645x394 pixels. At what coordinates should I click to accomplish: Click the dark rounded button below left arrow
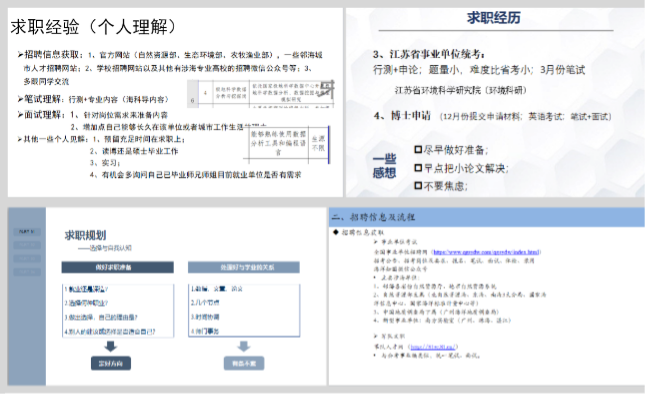pyautogui.click(x=111, y=364)
